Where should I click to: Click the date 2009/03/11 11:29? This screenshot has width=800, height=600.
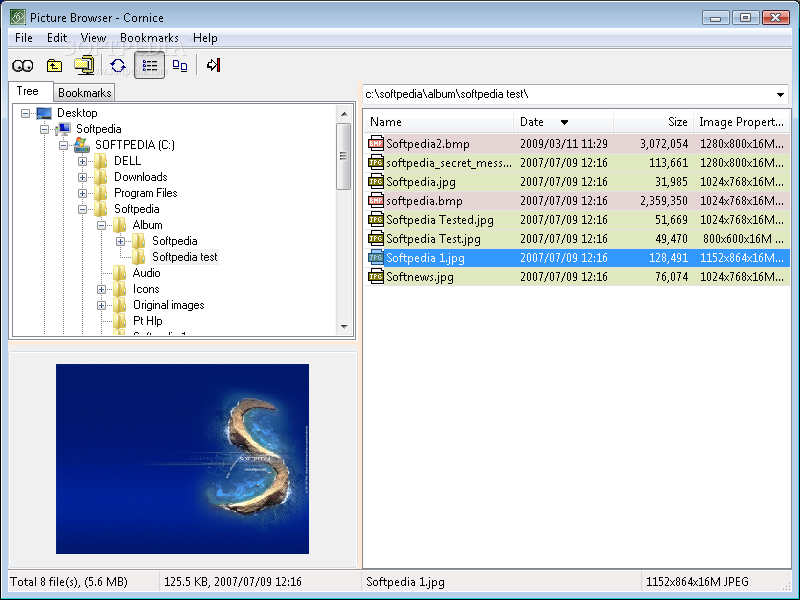[564, 144]
